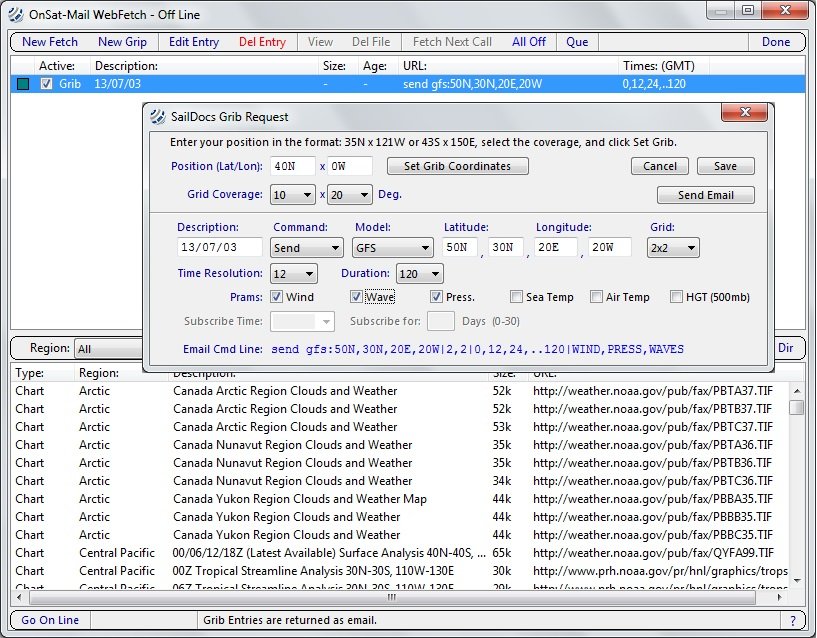The width and height of the screenshot is (817, 638).
Task: Click Done in the top toolbar
Action: tap(776, 42)
